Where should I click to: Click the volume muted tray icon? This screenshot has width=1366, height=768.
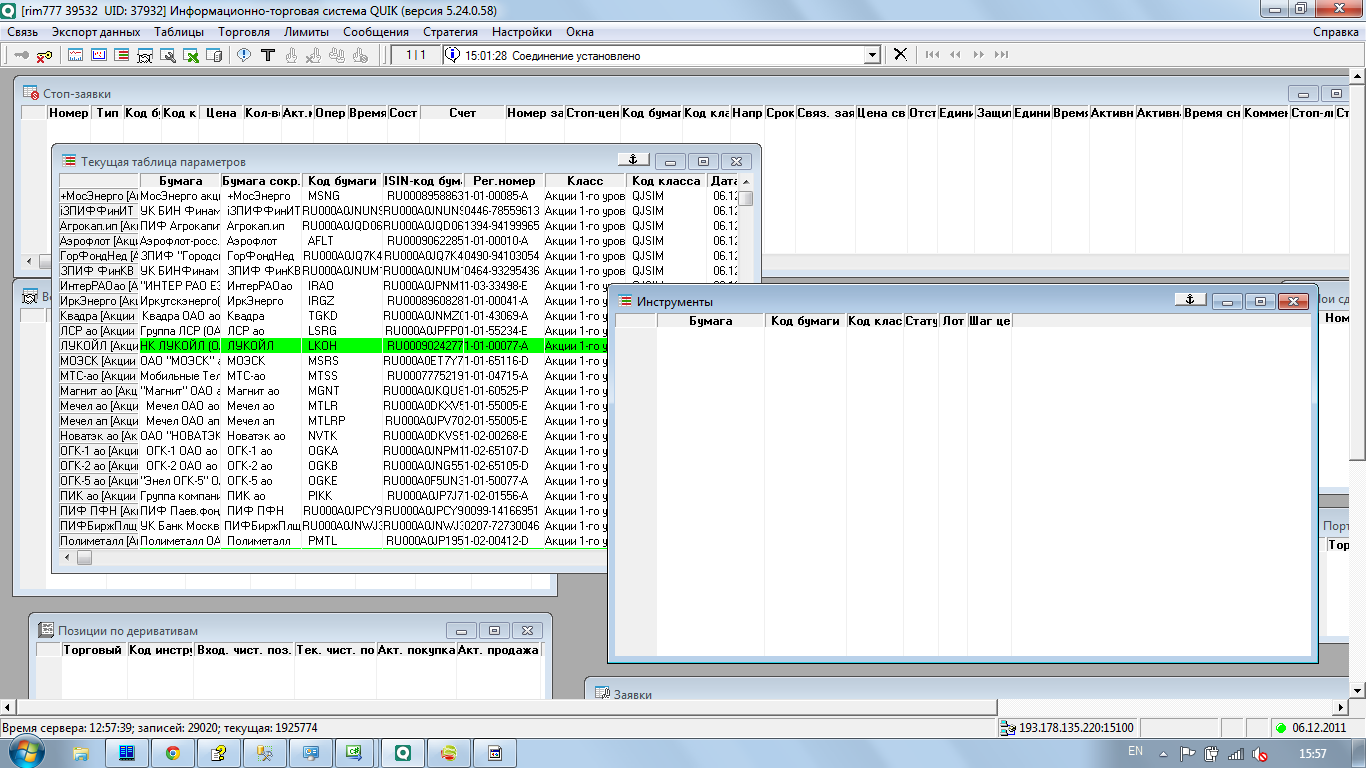tap(1259, 754)
